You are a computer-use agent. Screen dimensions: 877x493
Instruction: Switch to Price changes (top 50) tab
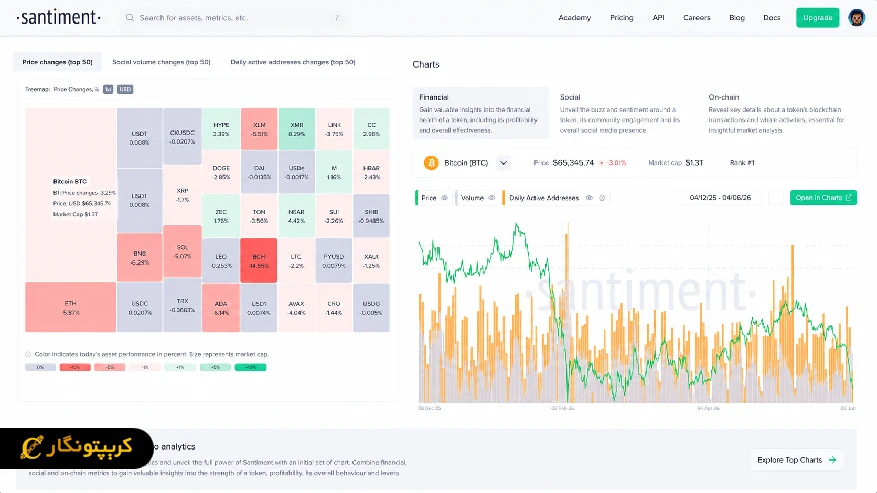tap(57, 62)
